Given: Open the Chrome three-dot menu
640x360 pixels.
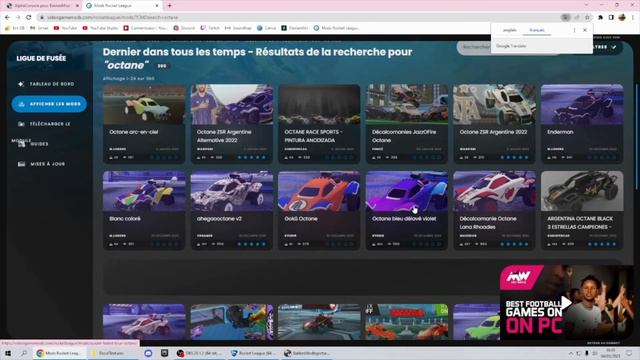Looking at the screenshot, I should [x=633, y=18].
